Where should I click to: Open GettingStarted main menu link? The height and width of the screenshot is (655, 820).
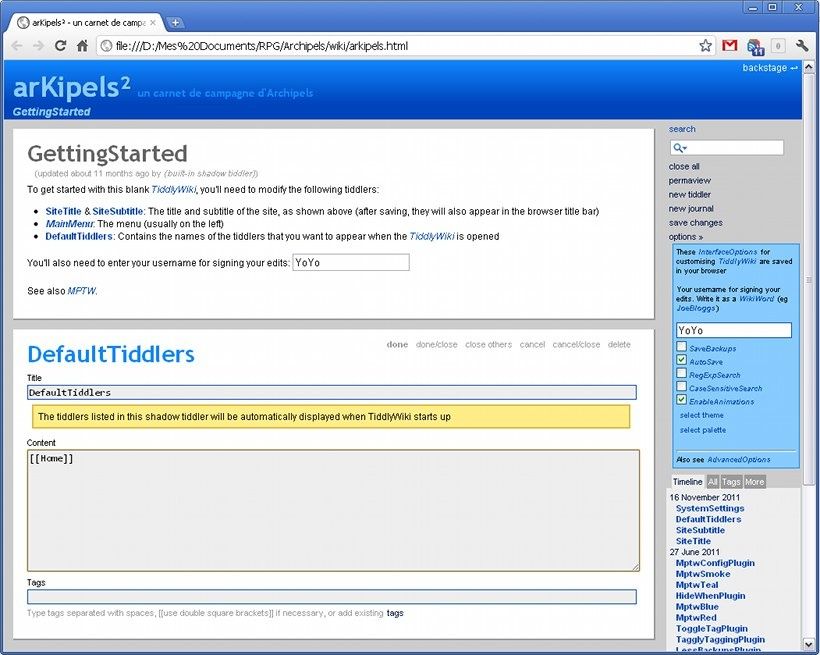point(51,111)
